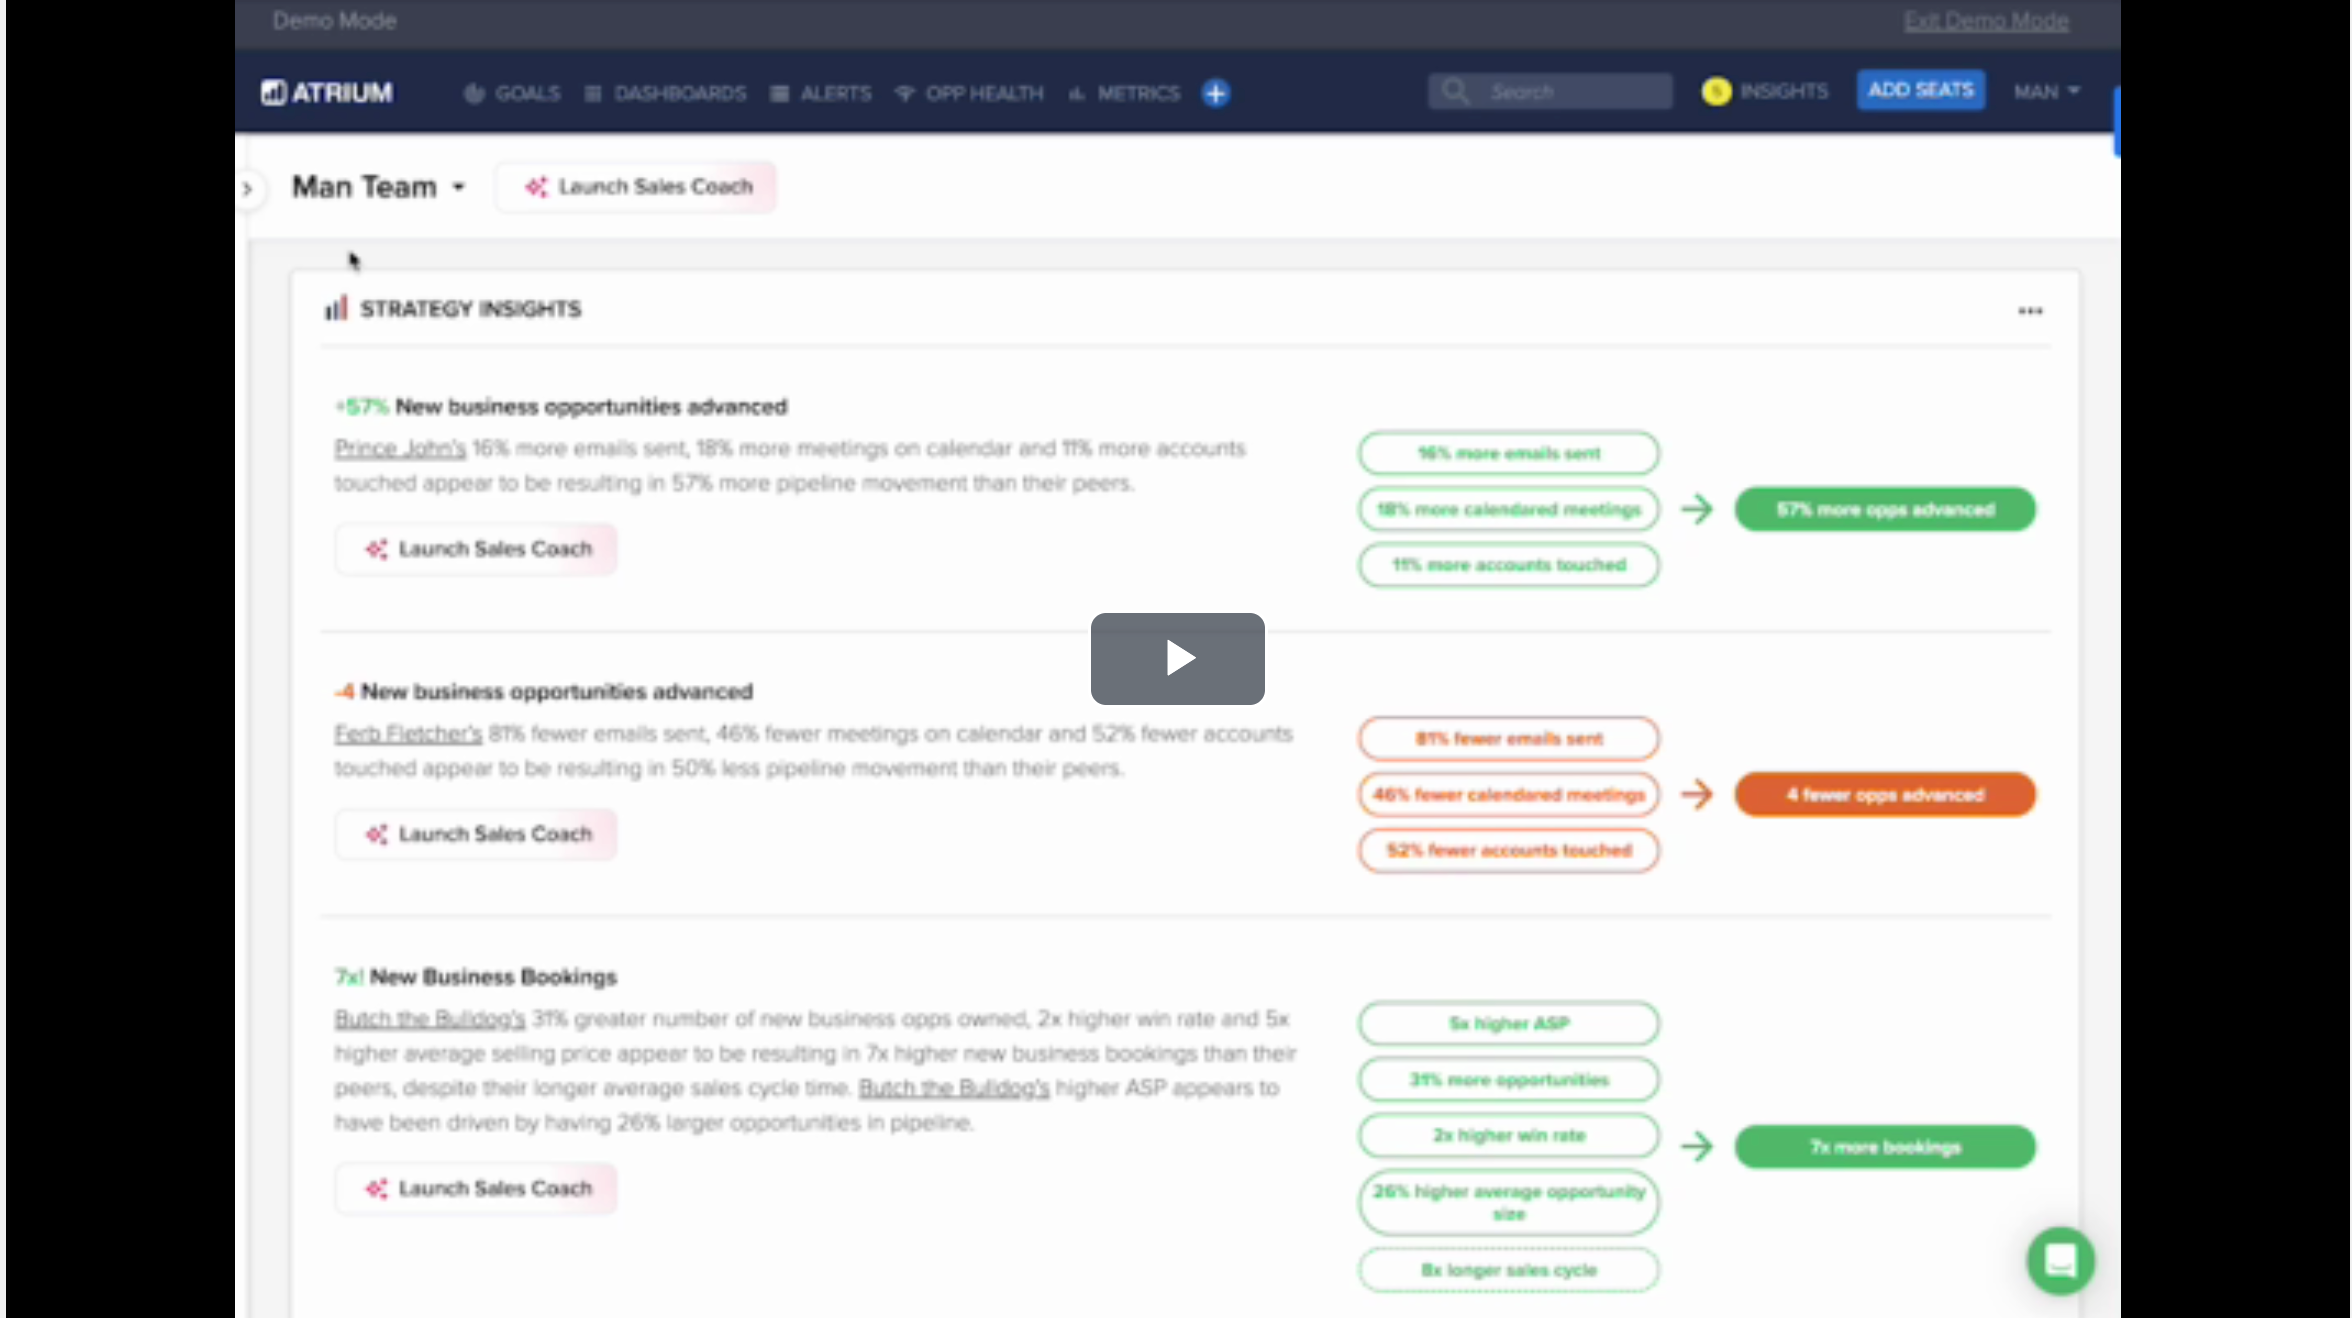Open the Alerts menu item
Image resolution: width=2352 pixels, height=1318 pixels.
tap(821, 93)
